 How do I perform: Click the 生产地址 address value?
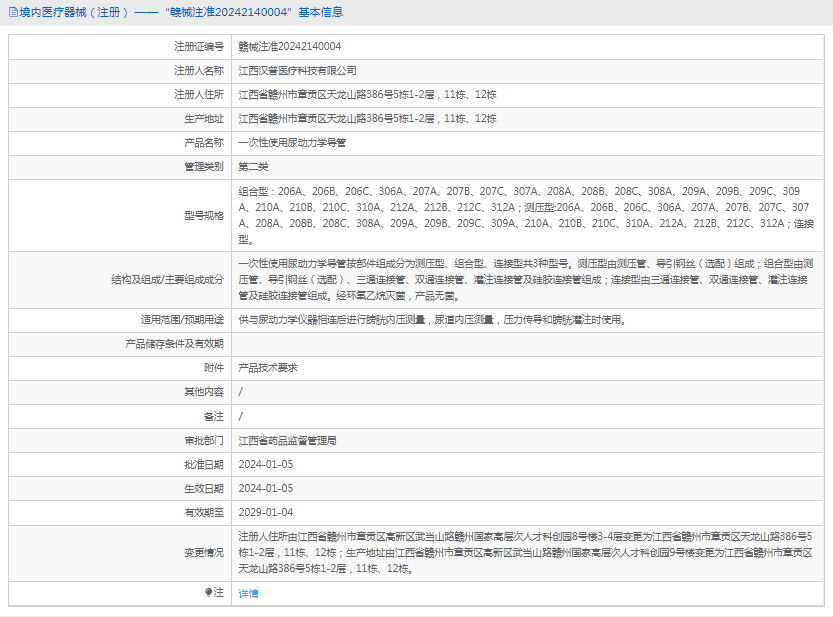368,119
